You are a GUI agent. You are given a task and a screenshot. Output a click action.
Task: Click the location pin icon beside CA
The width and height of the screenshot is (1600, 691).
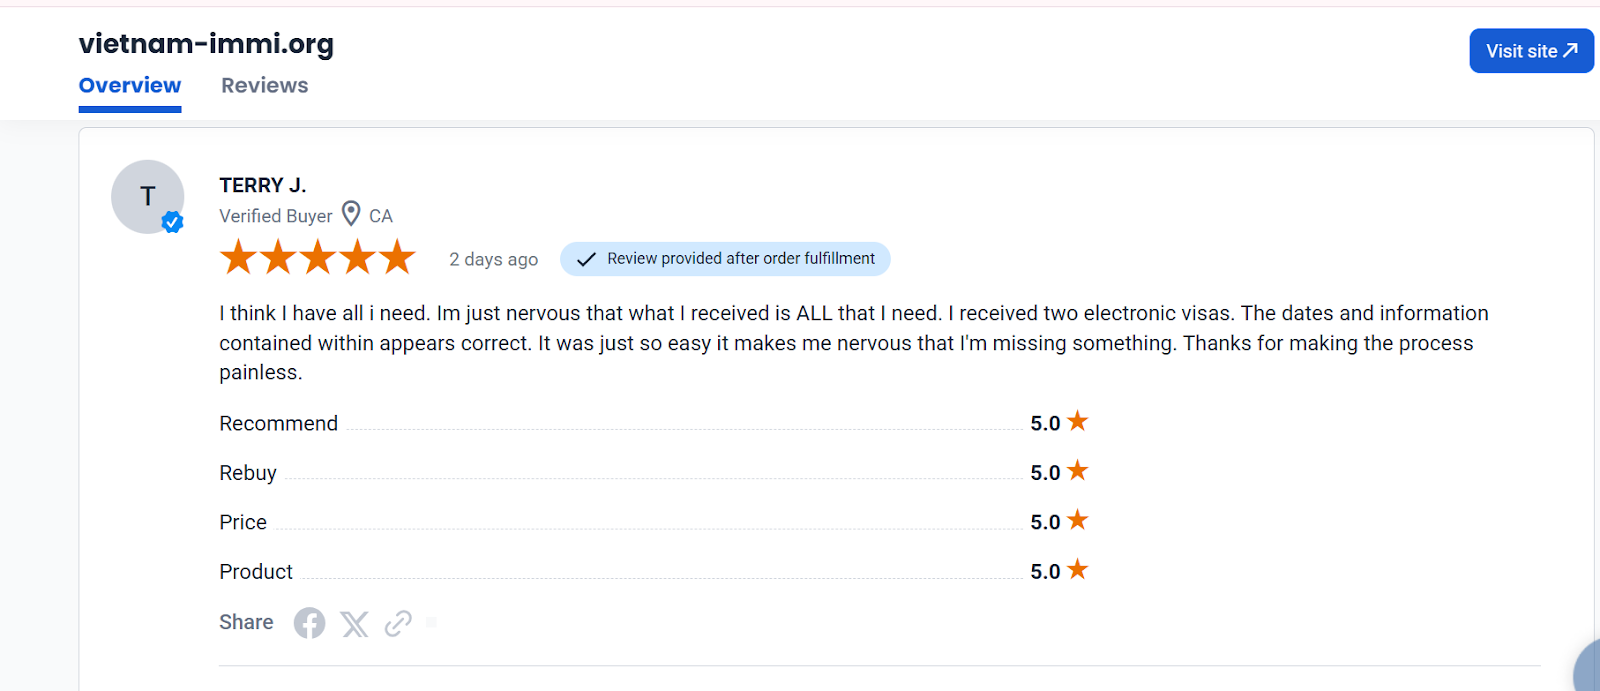click(351, 214)
